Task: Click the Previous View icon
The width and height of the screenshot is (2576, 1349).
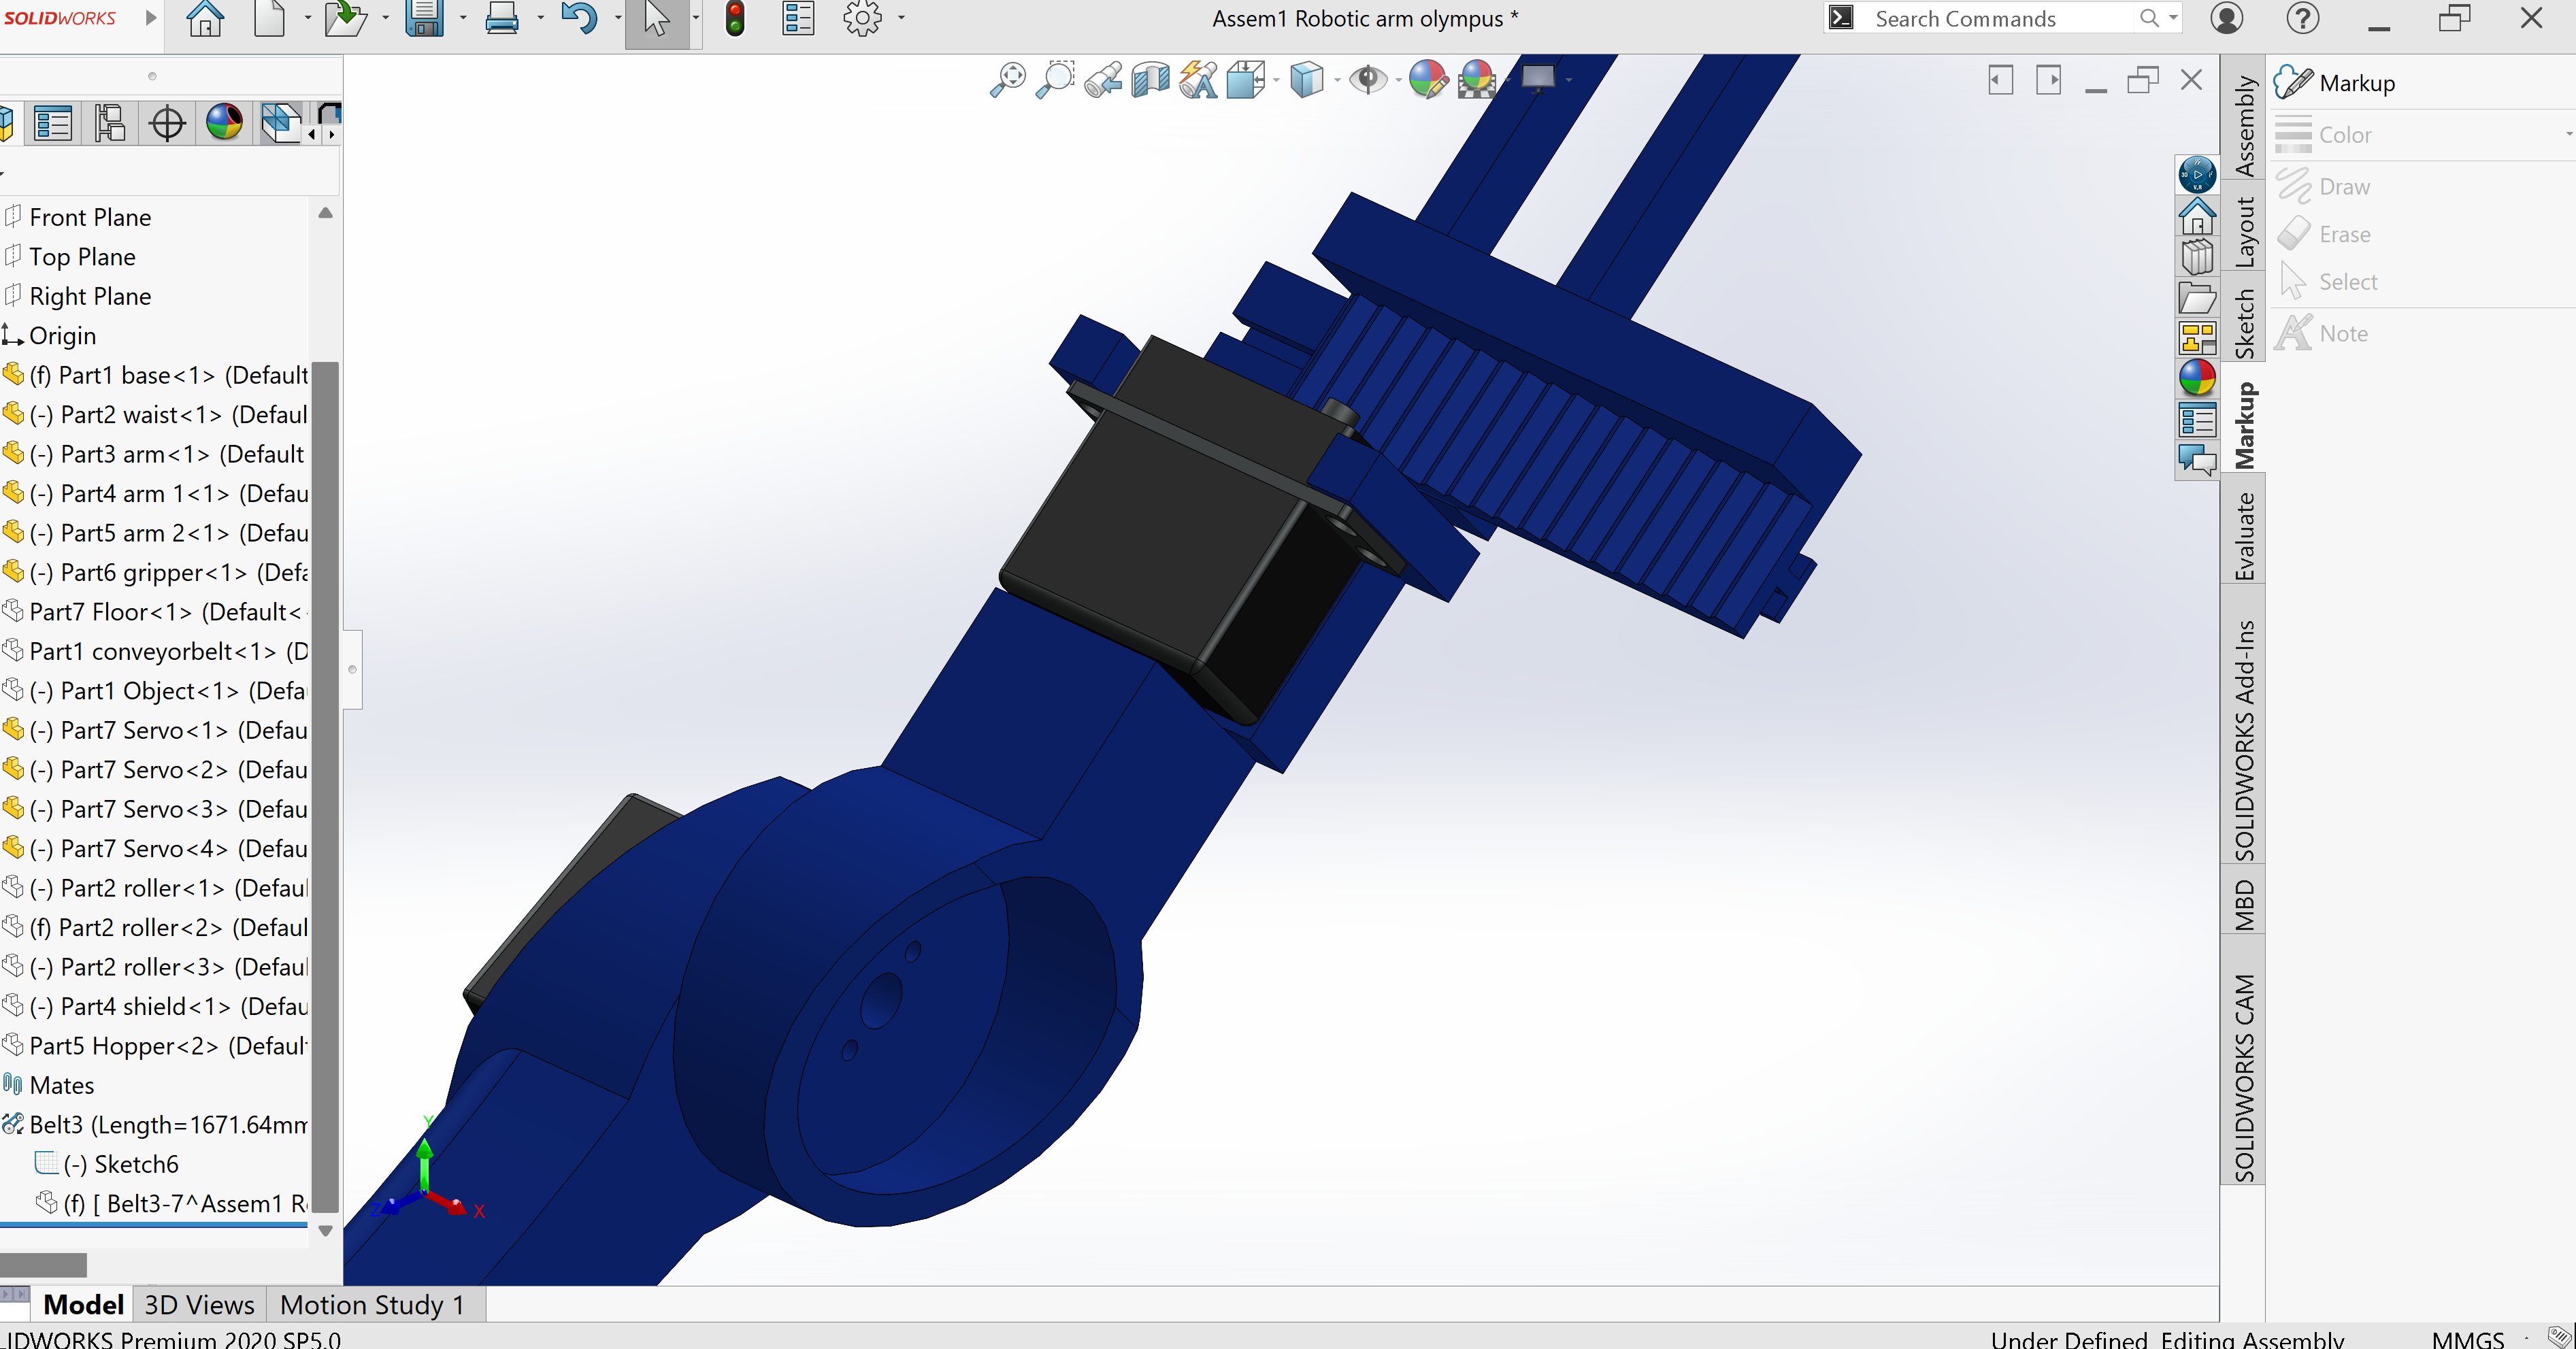Action: 1103,79
